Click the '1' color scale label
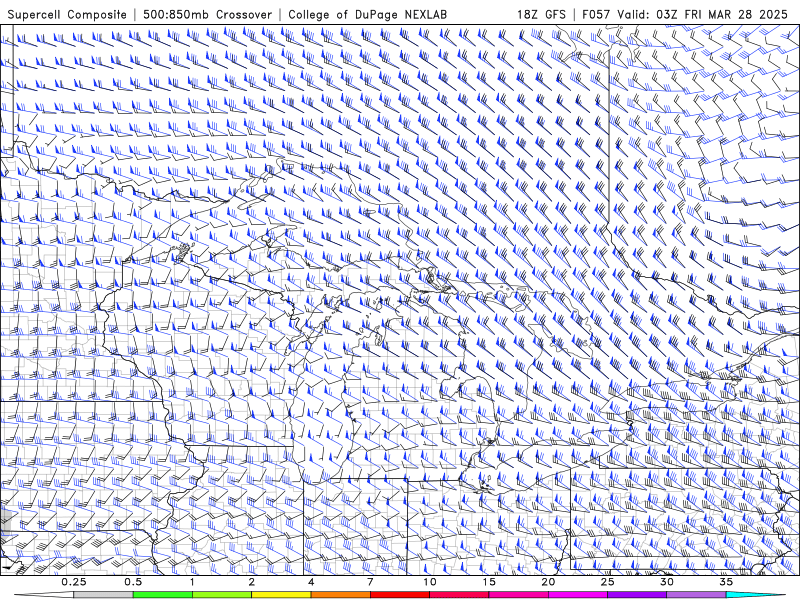Image resolution: width=800 pixels, height=600 pixels. click(192, 582)
